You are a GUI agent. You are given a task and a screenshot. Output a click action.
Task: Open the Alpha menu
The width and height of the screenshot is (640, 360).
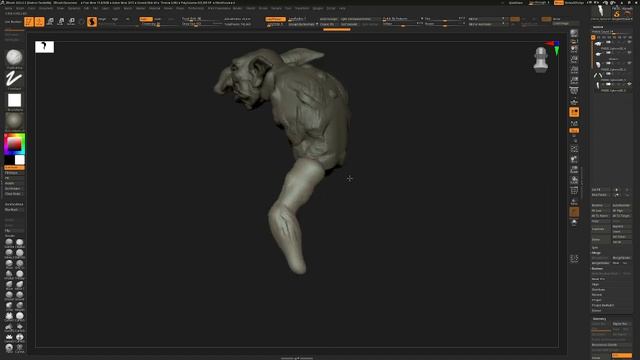pyautogui.click(x=9, y=8)
